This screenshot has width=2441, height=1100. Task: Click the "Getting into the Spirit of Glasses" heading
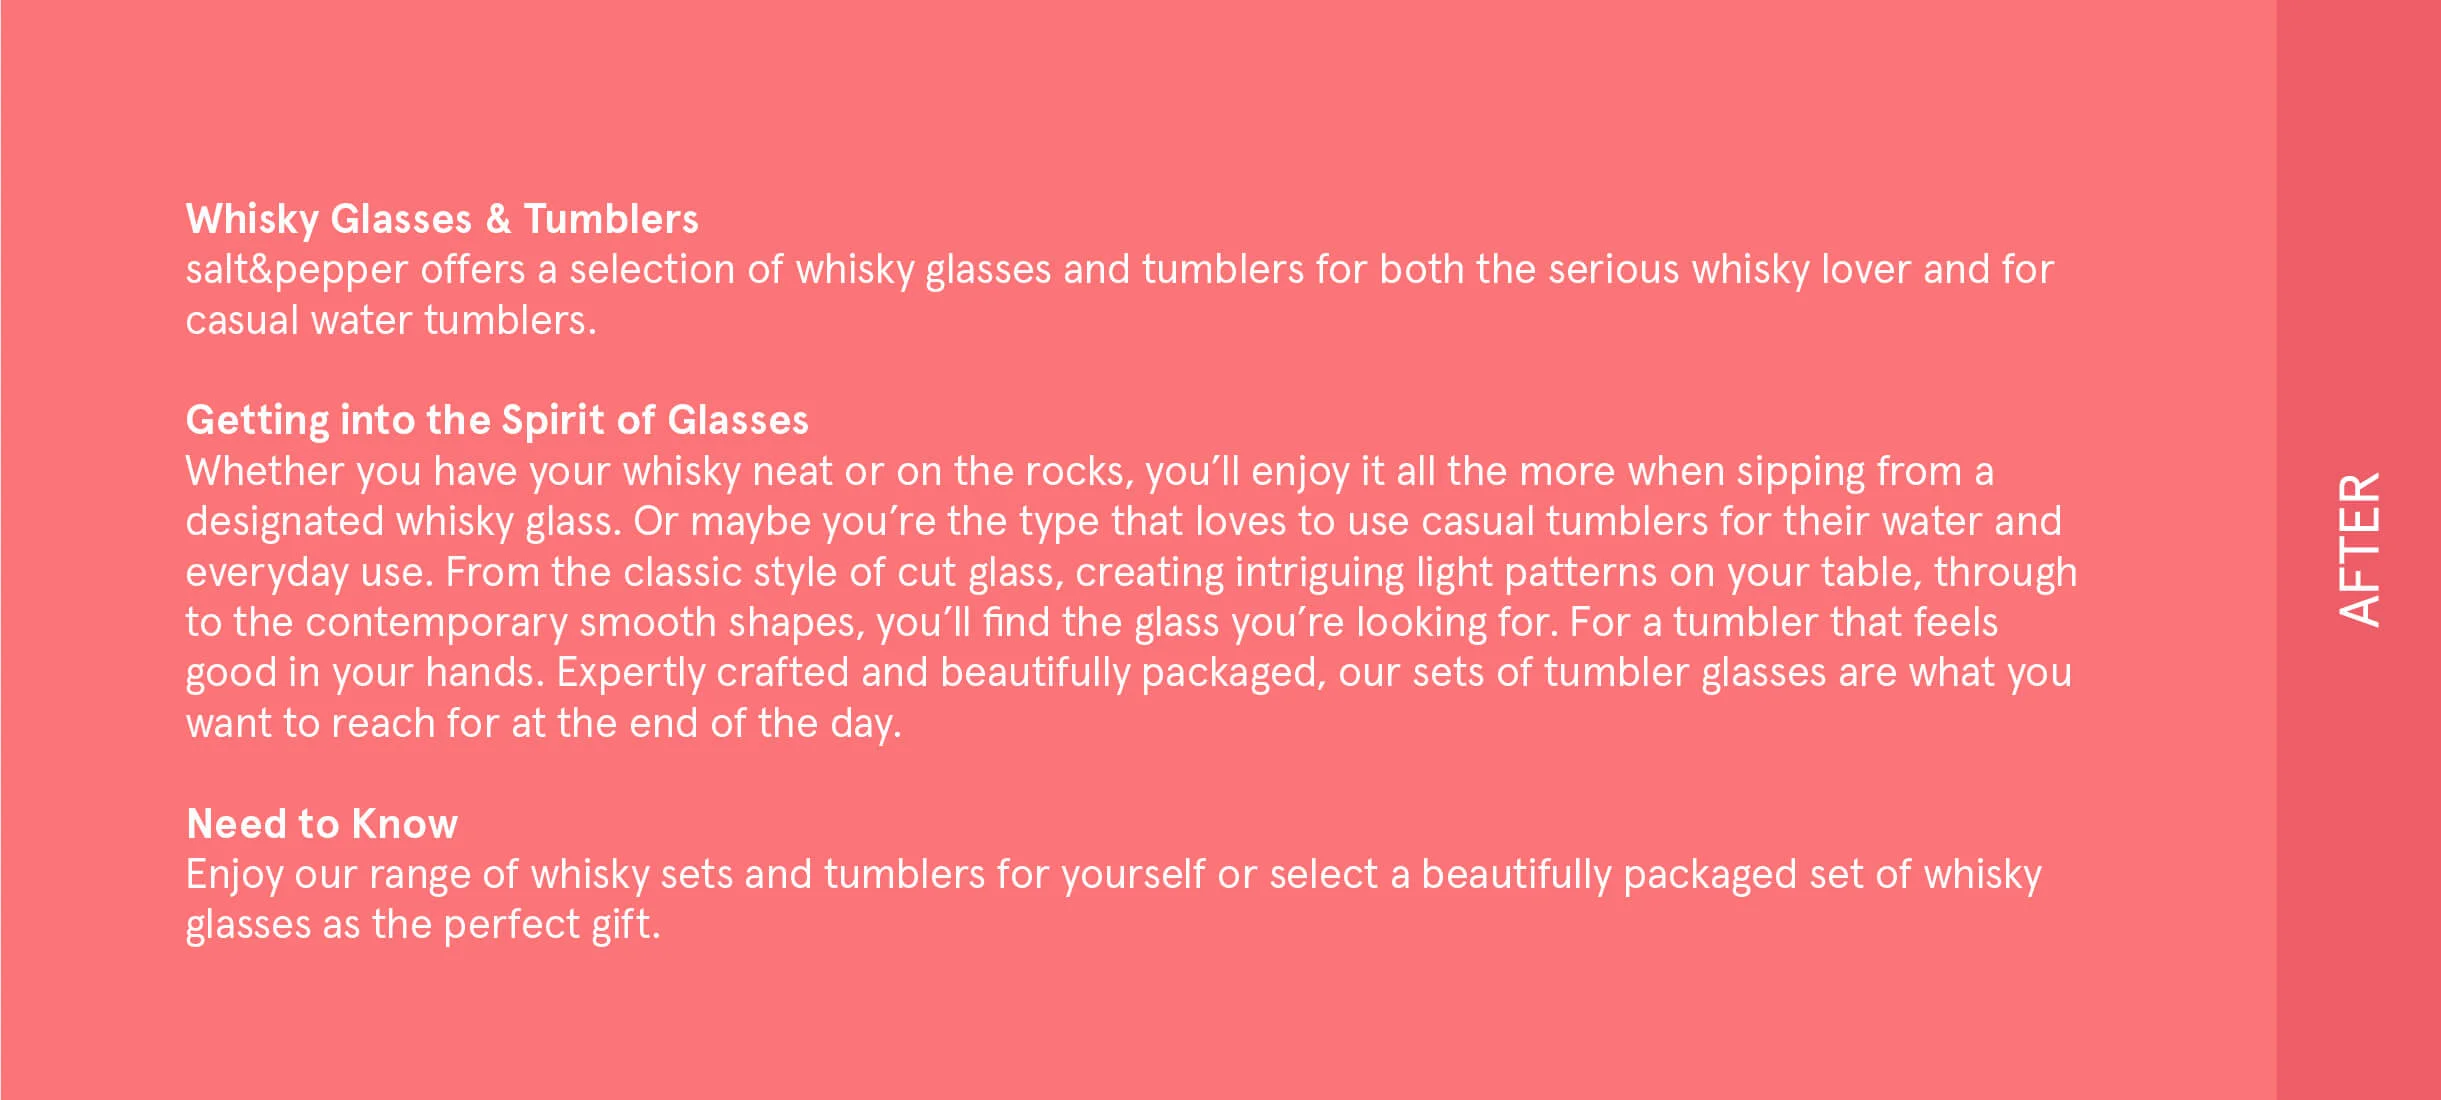tap(497, 420)
